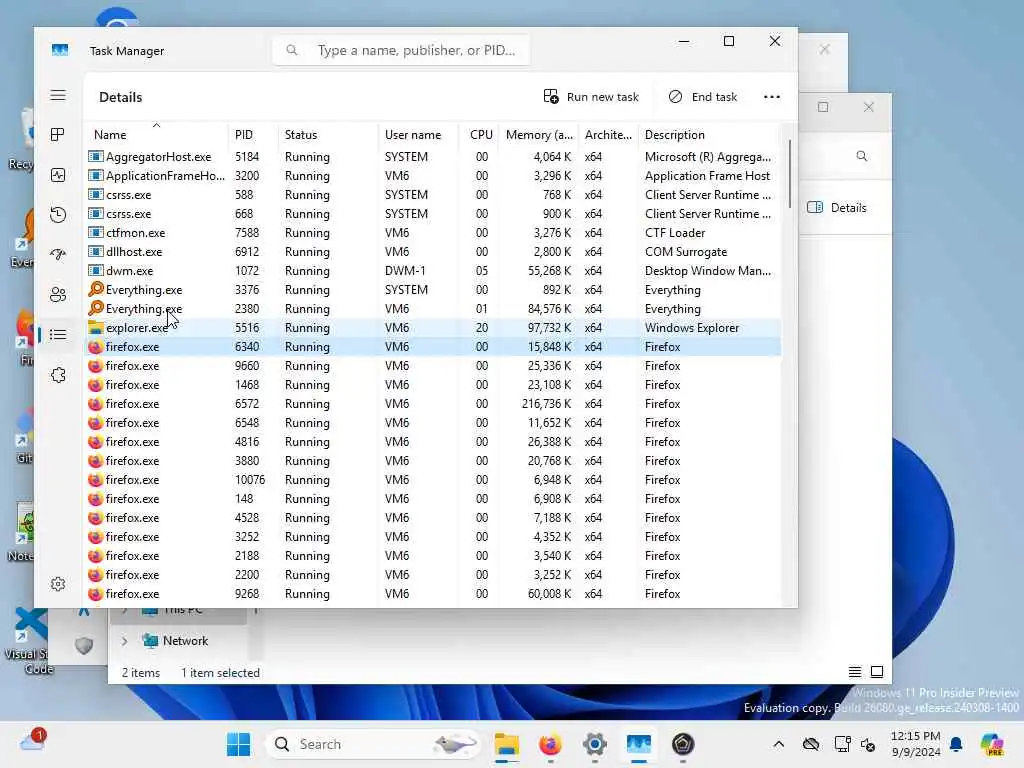
Task: Open File Explorer from the taskbar
Action: [x=507, y=744]
